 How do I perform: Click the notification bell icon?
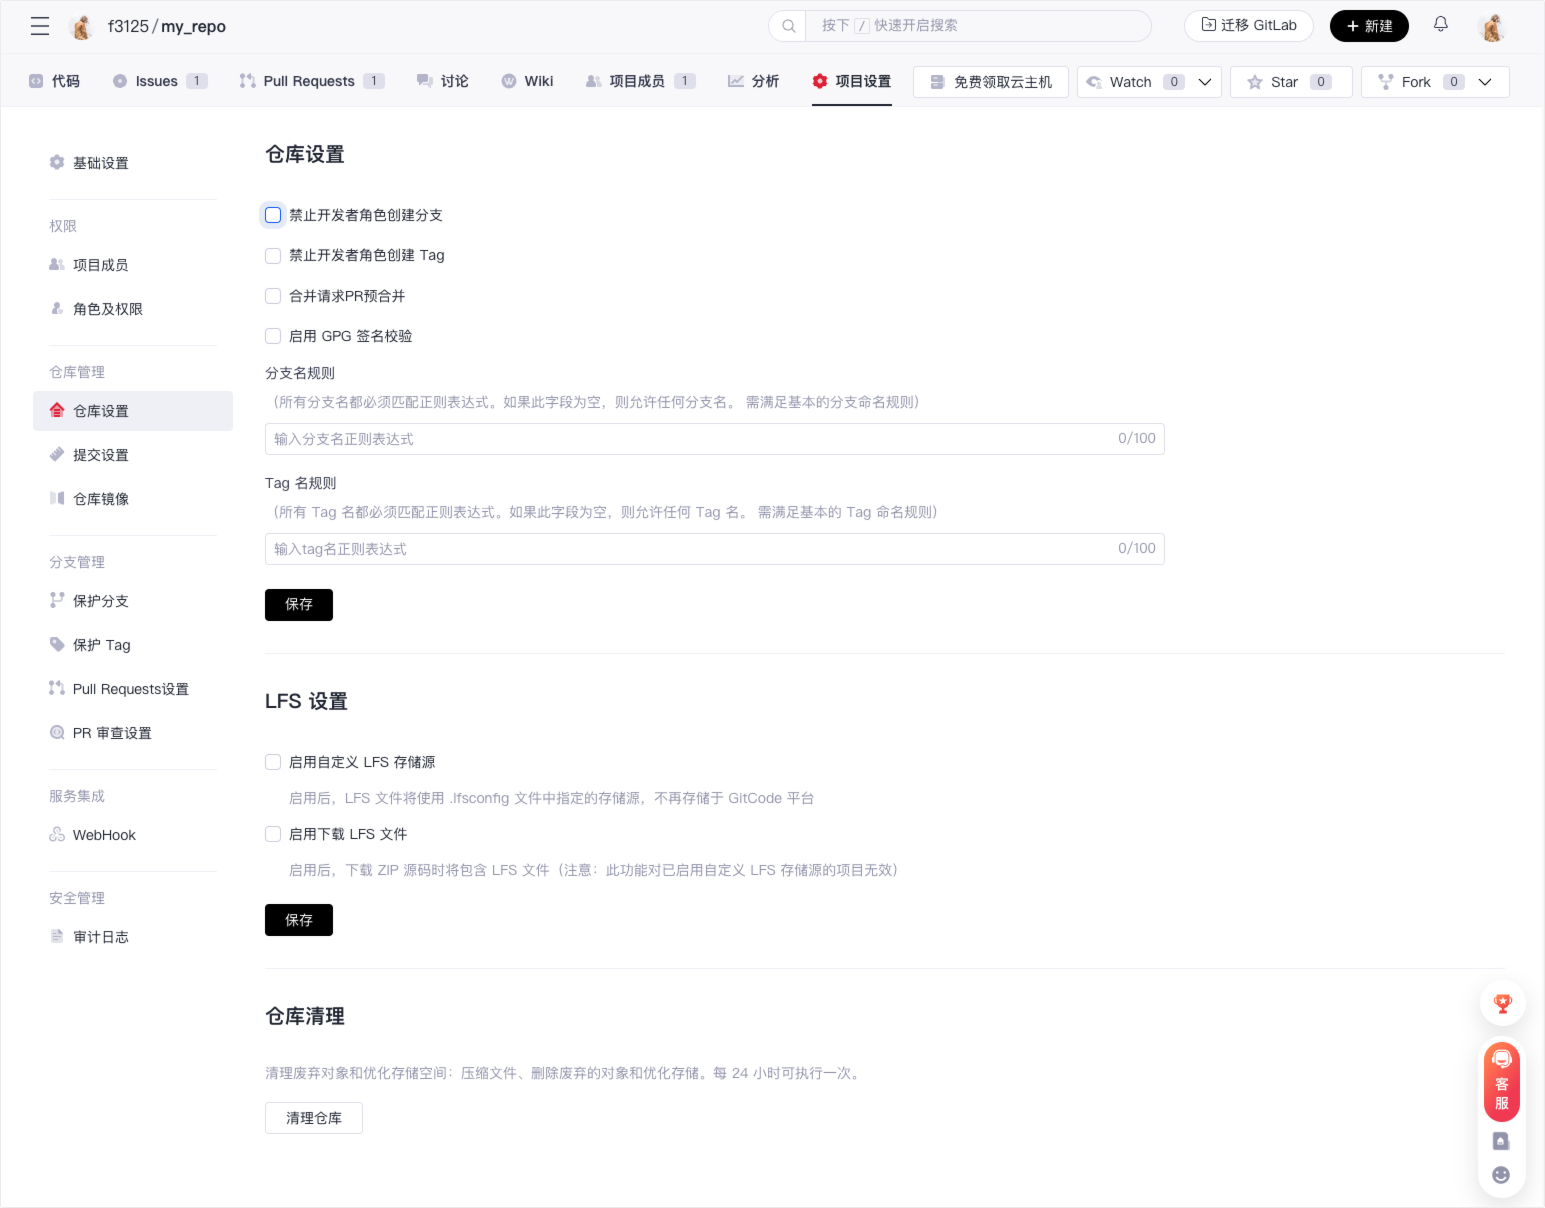click(x=1440, y=25)
